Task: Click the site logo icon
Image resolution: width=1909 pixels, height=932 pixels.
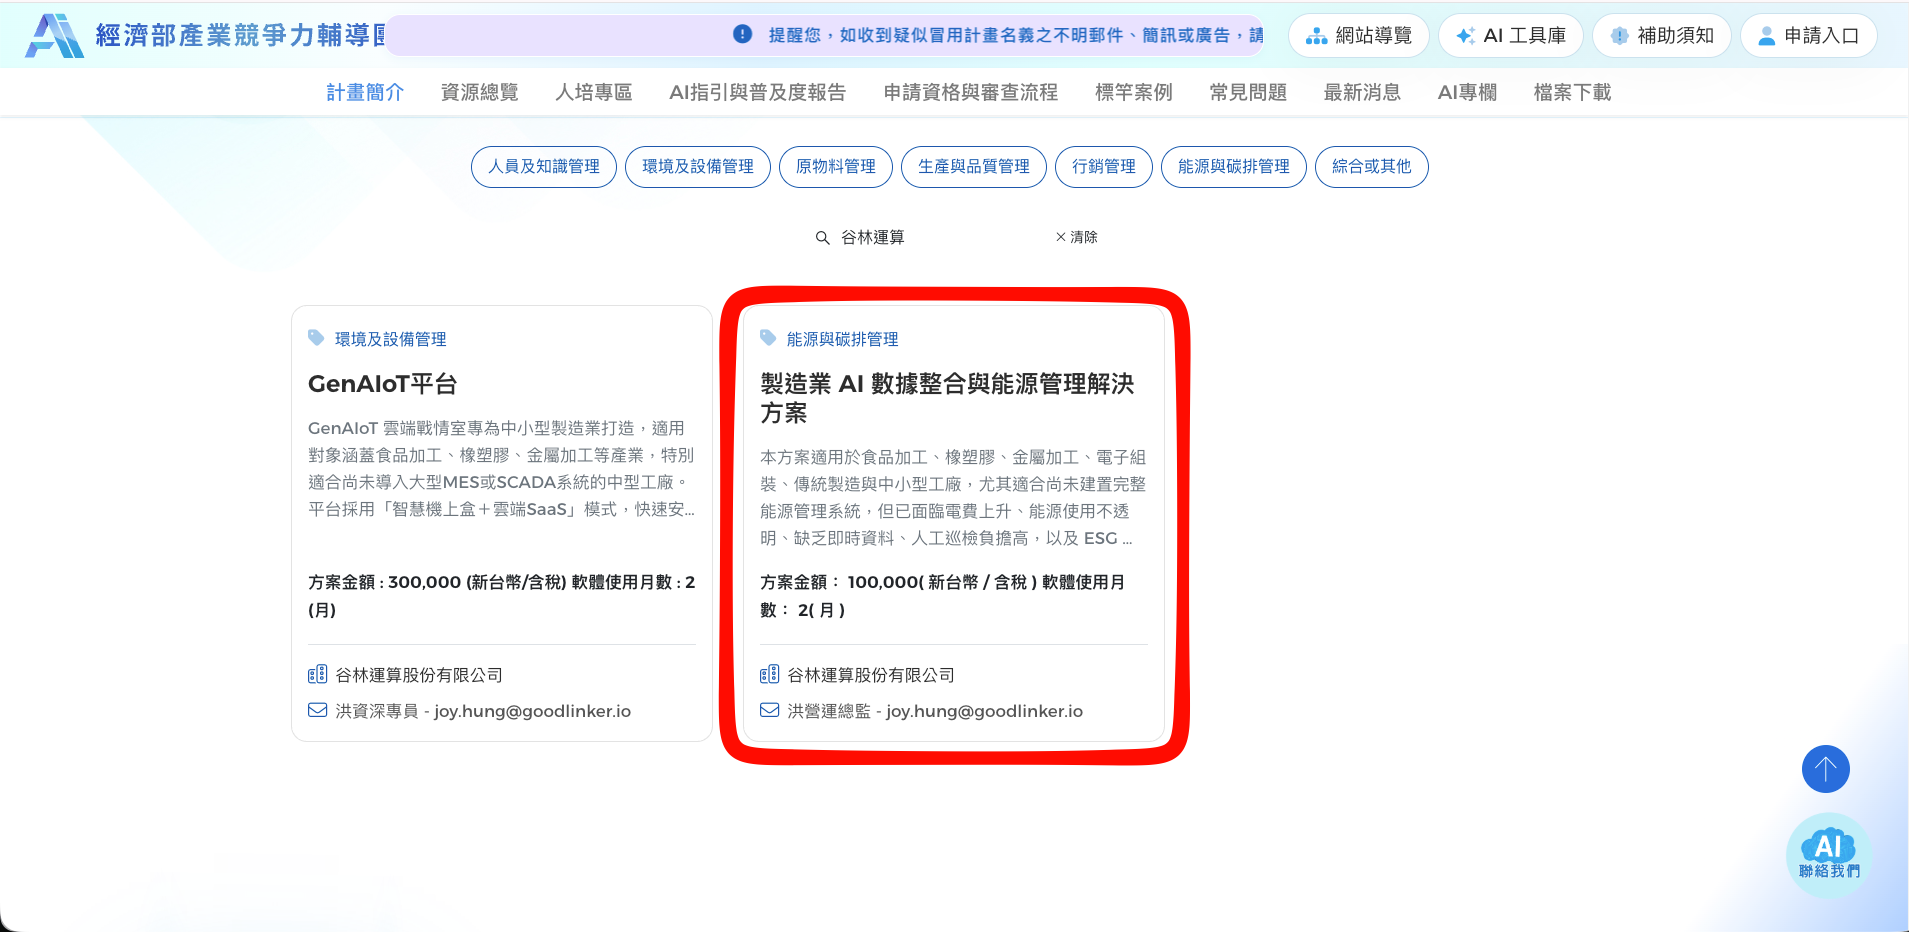Action: tap(54, 36)
